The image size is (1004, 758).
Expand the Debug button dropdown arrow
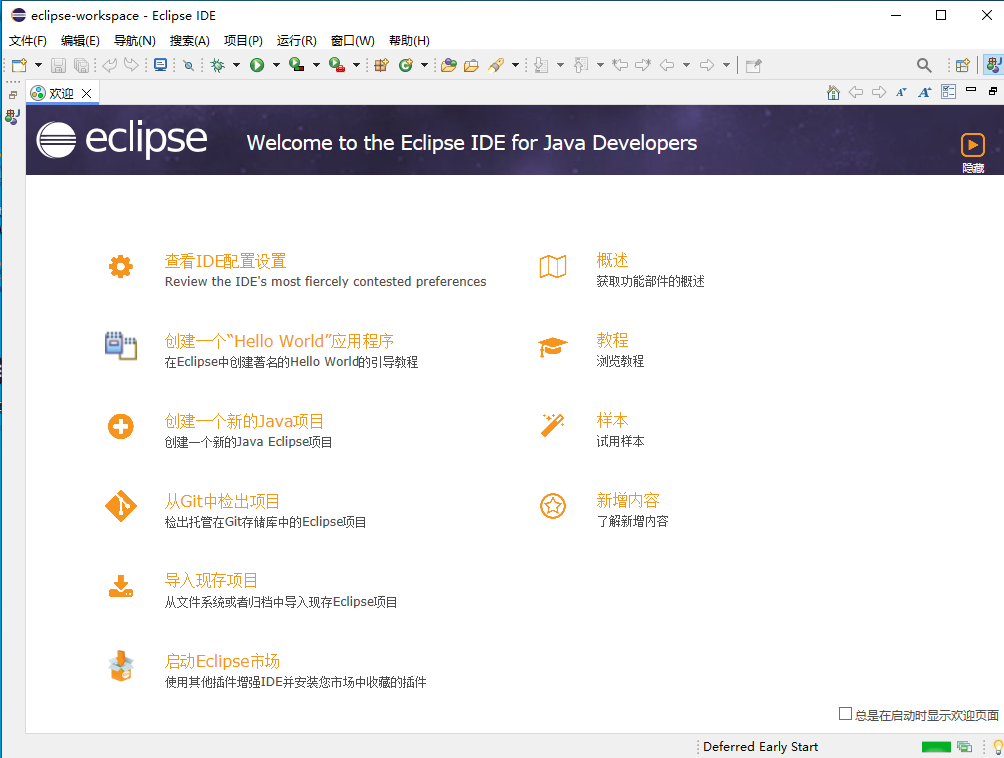236,65
